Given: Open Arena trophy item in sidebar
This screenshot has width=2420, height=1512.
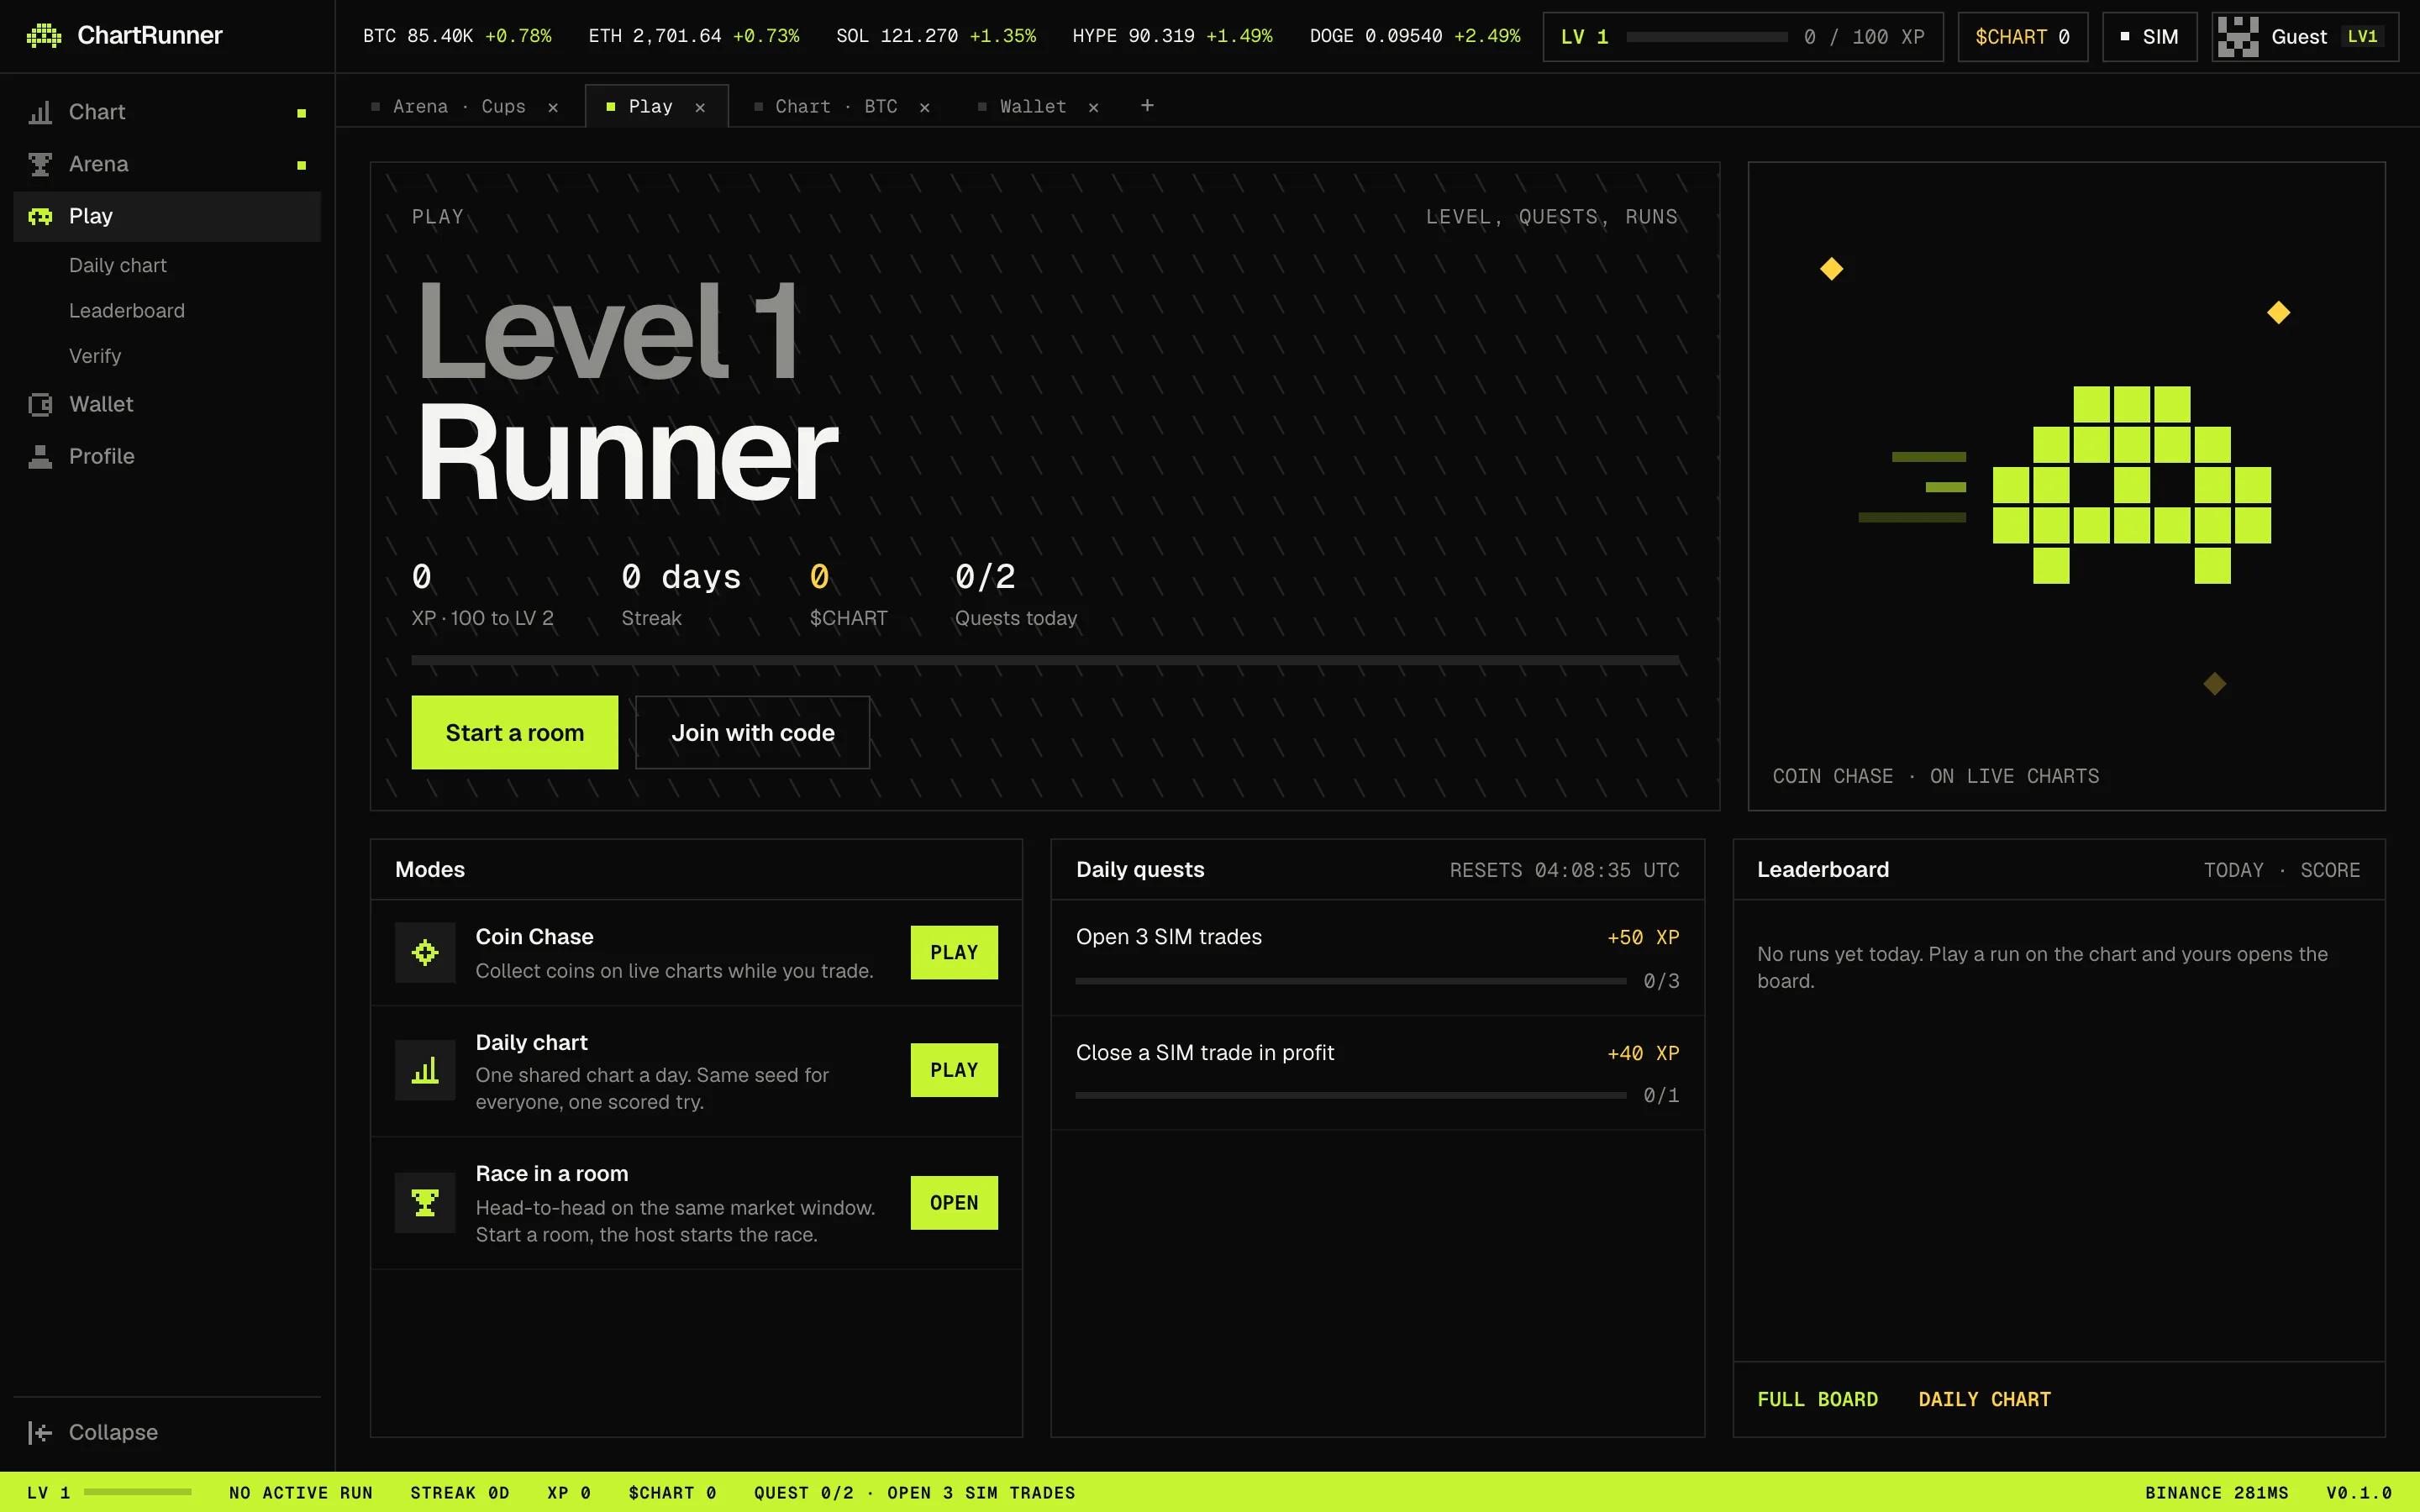Looking at the screenshot, I should point(167,164).
